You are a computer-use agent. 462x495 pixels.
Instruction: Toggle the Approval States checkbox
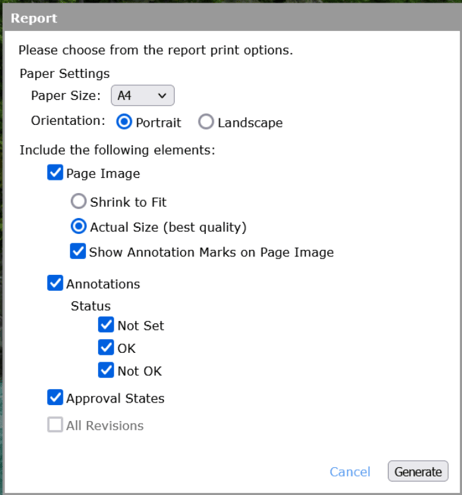pos(55,397)
